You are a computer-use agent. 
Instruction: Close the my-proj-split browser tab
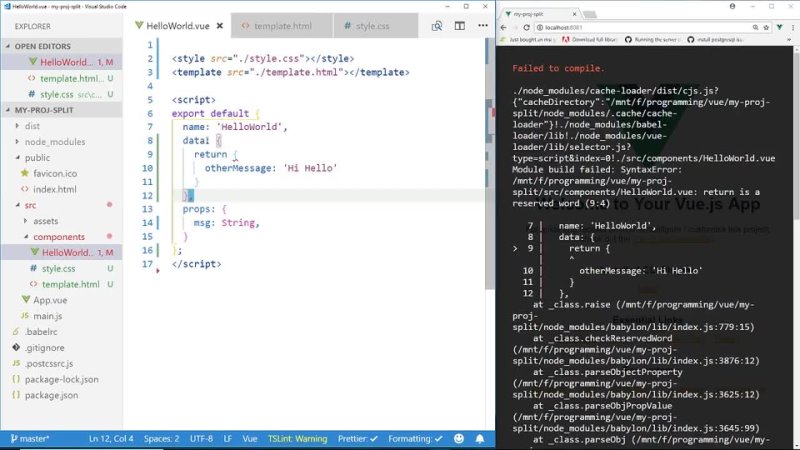pos(574,14)
